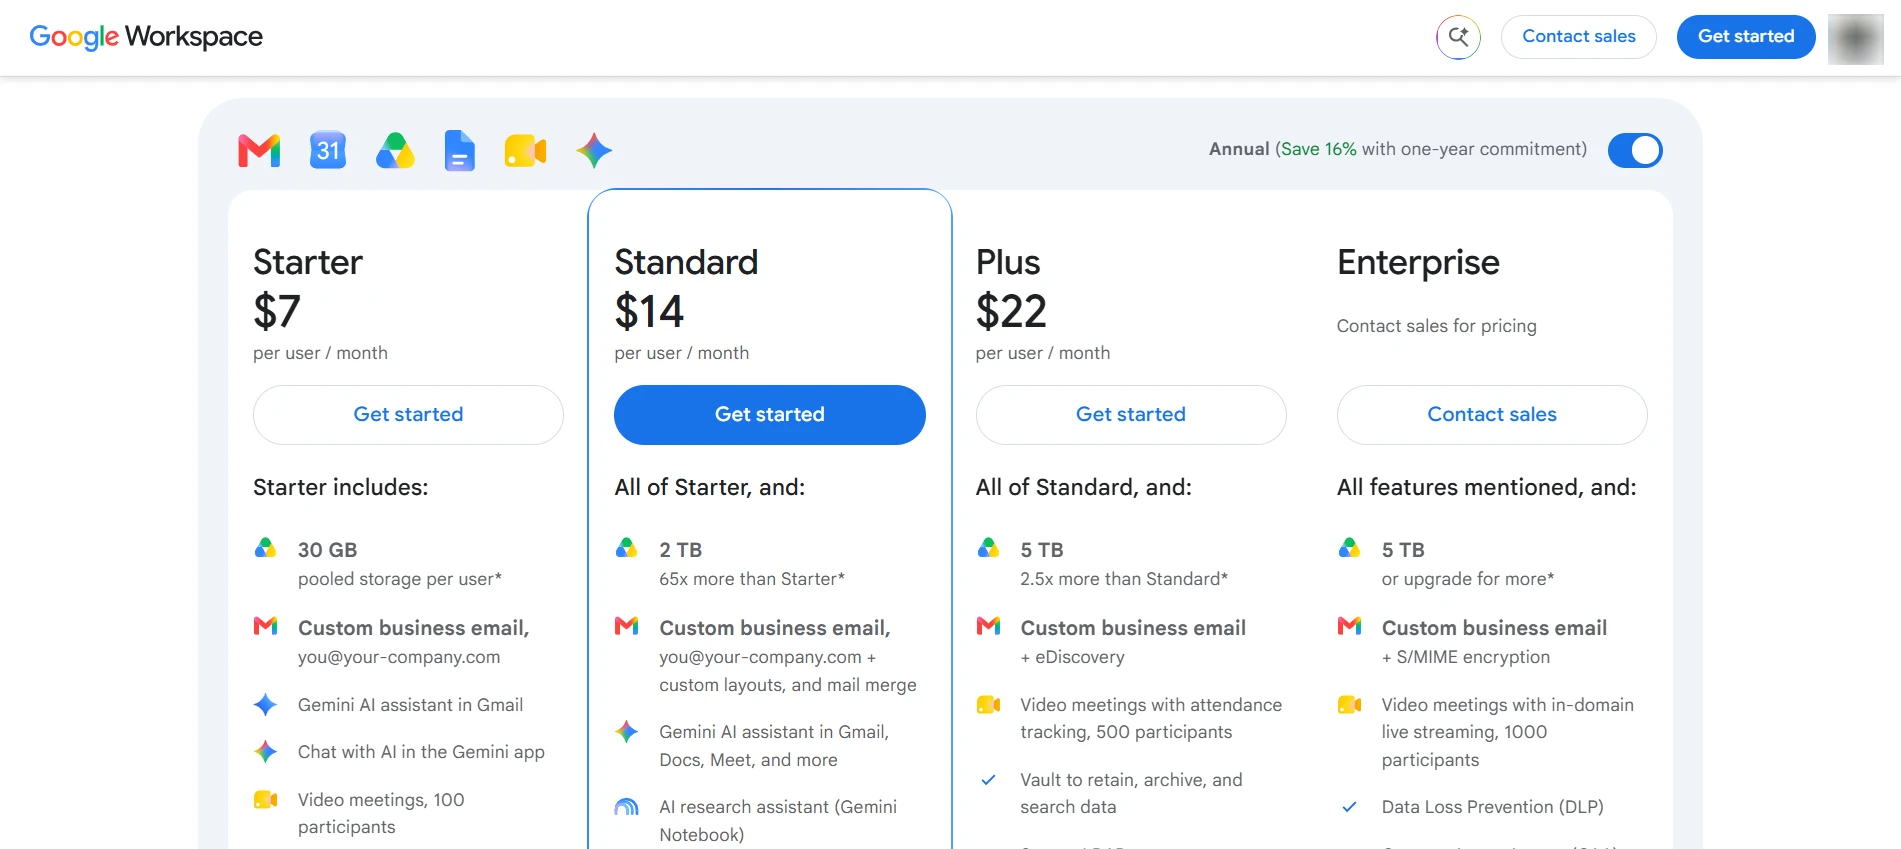Click Gemini icon beside 'Gemini AI assistant in Gmail'
Screen dimensions: 1901x849
click(x=265, y=705)
